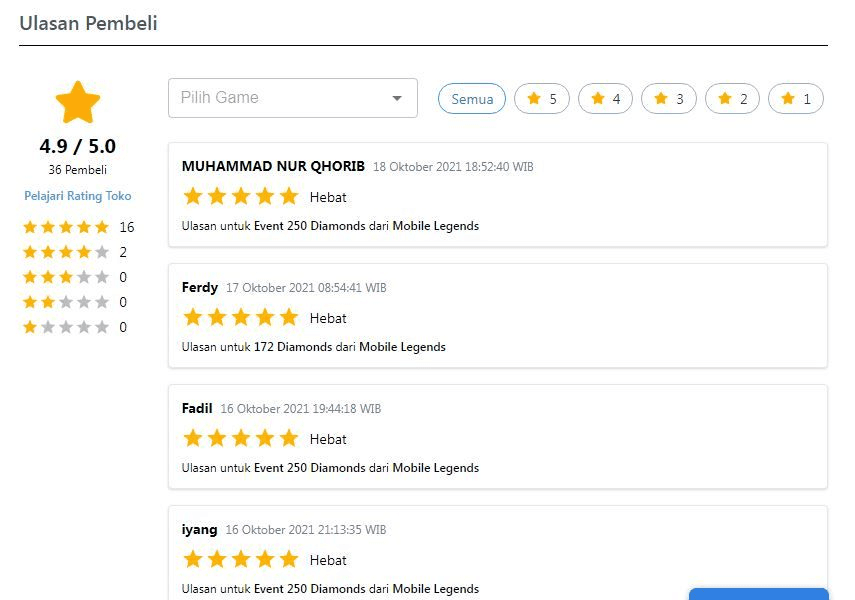
Task: Filter reviews by 3 stars
Action: (669, 99)
